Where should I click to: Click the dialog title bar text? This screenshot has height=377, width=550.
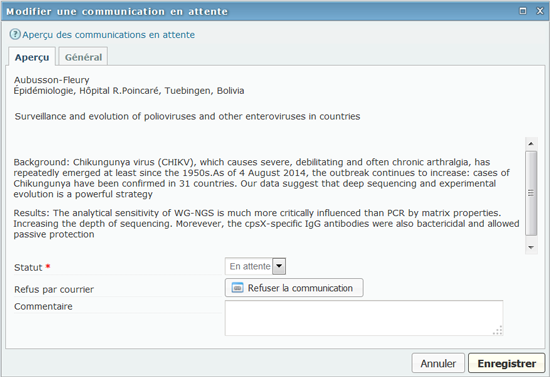click(117, 12)
